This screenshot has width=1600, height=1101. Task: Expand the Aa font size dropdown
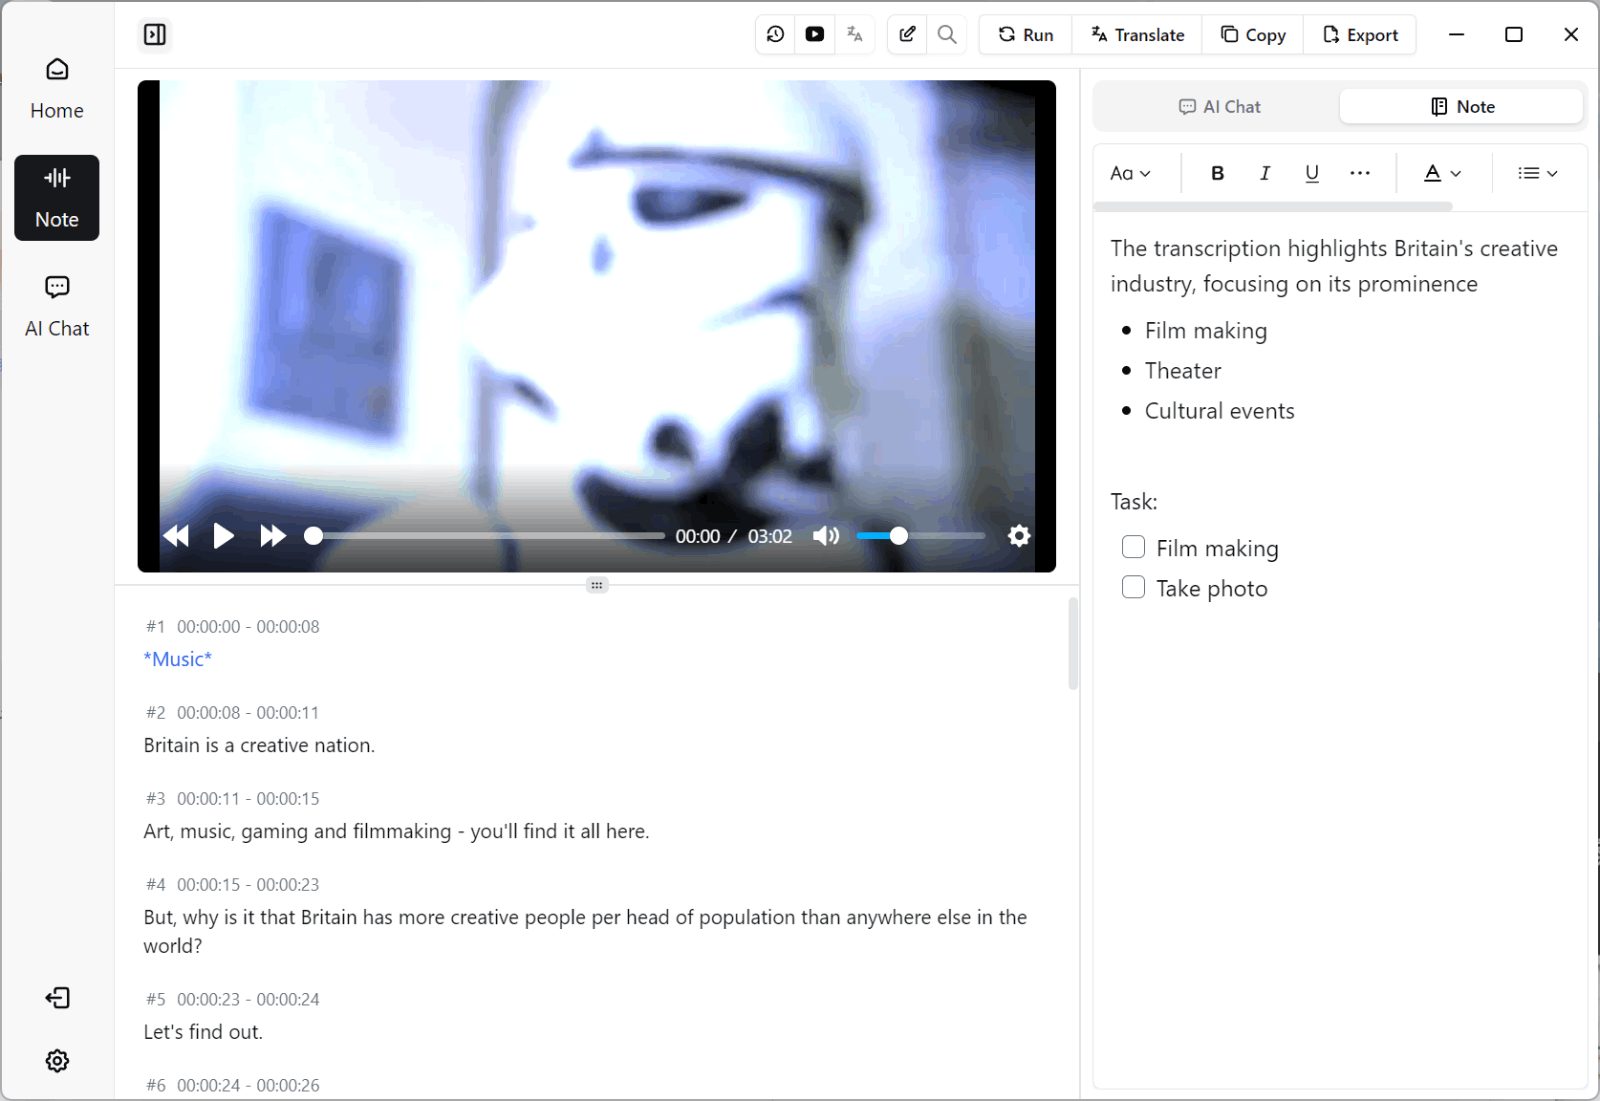coord(1131,173)
